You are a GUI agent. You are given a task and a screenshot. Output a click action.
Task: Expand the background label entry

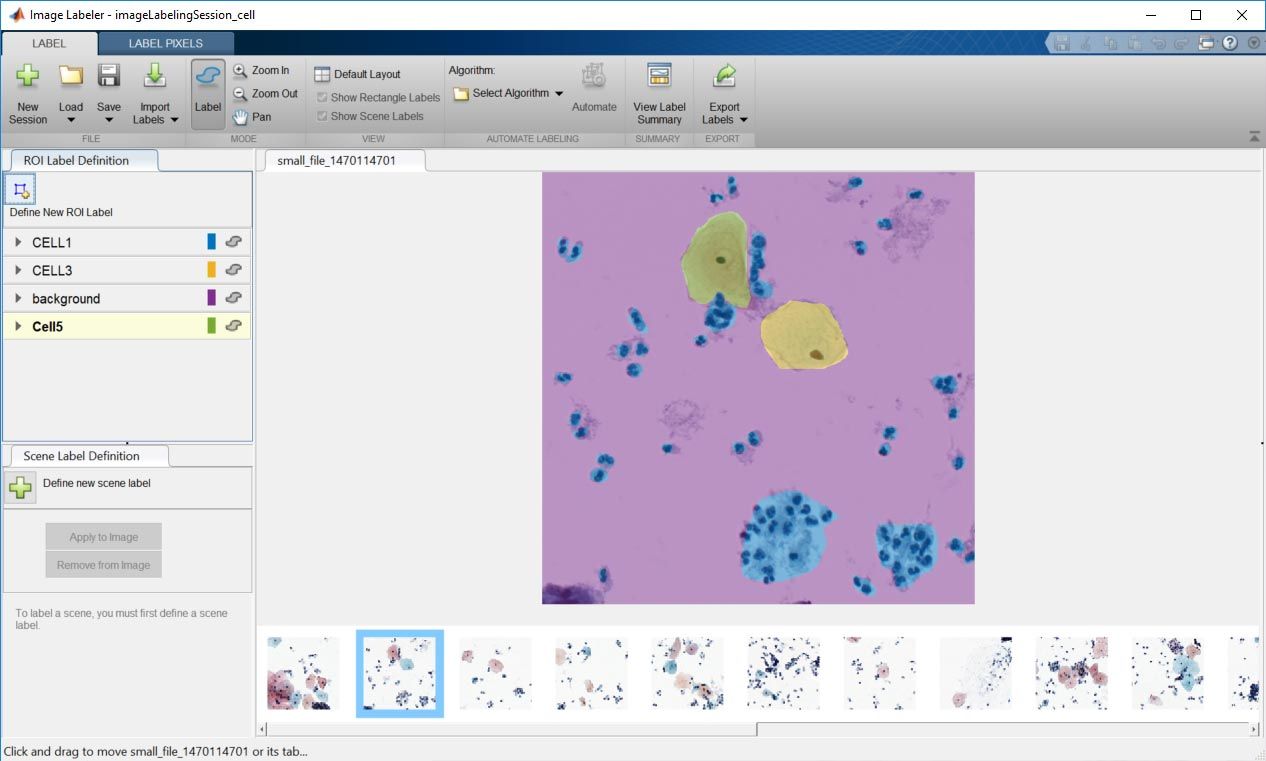(18, 297)
